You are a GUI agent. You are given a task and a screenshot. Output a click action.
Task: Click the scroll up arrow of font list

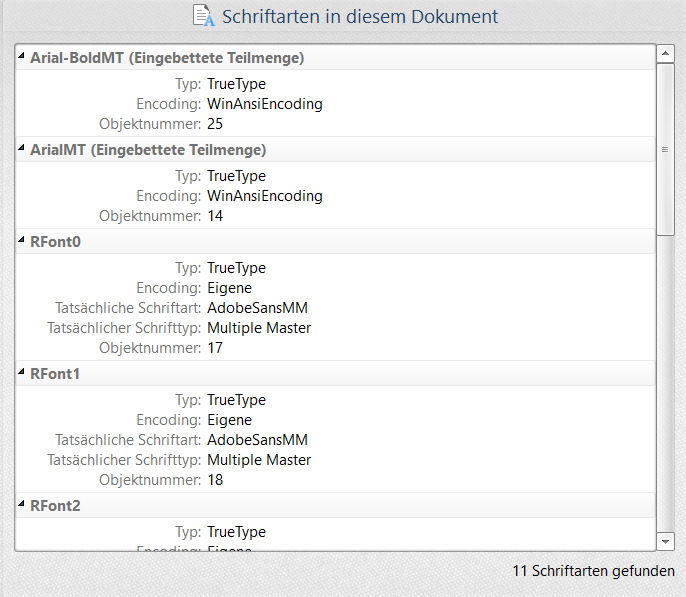tap(665, 53)
